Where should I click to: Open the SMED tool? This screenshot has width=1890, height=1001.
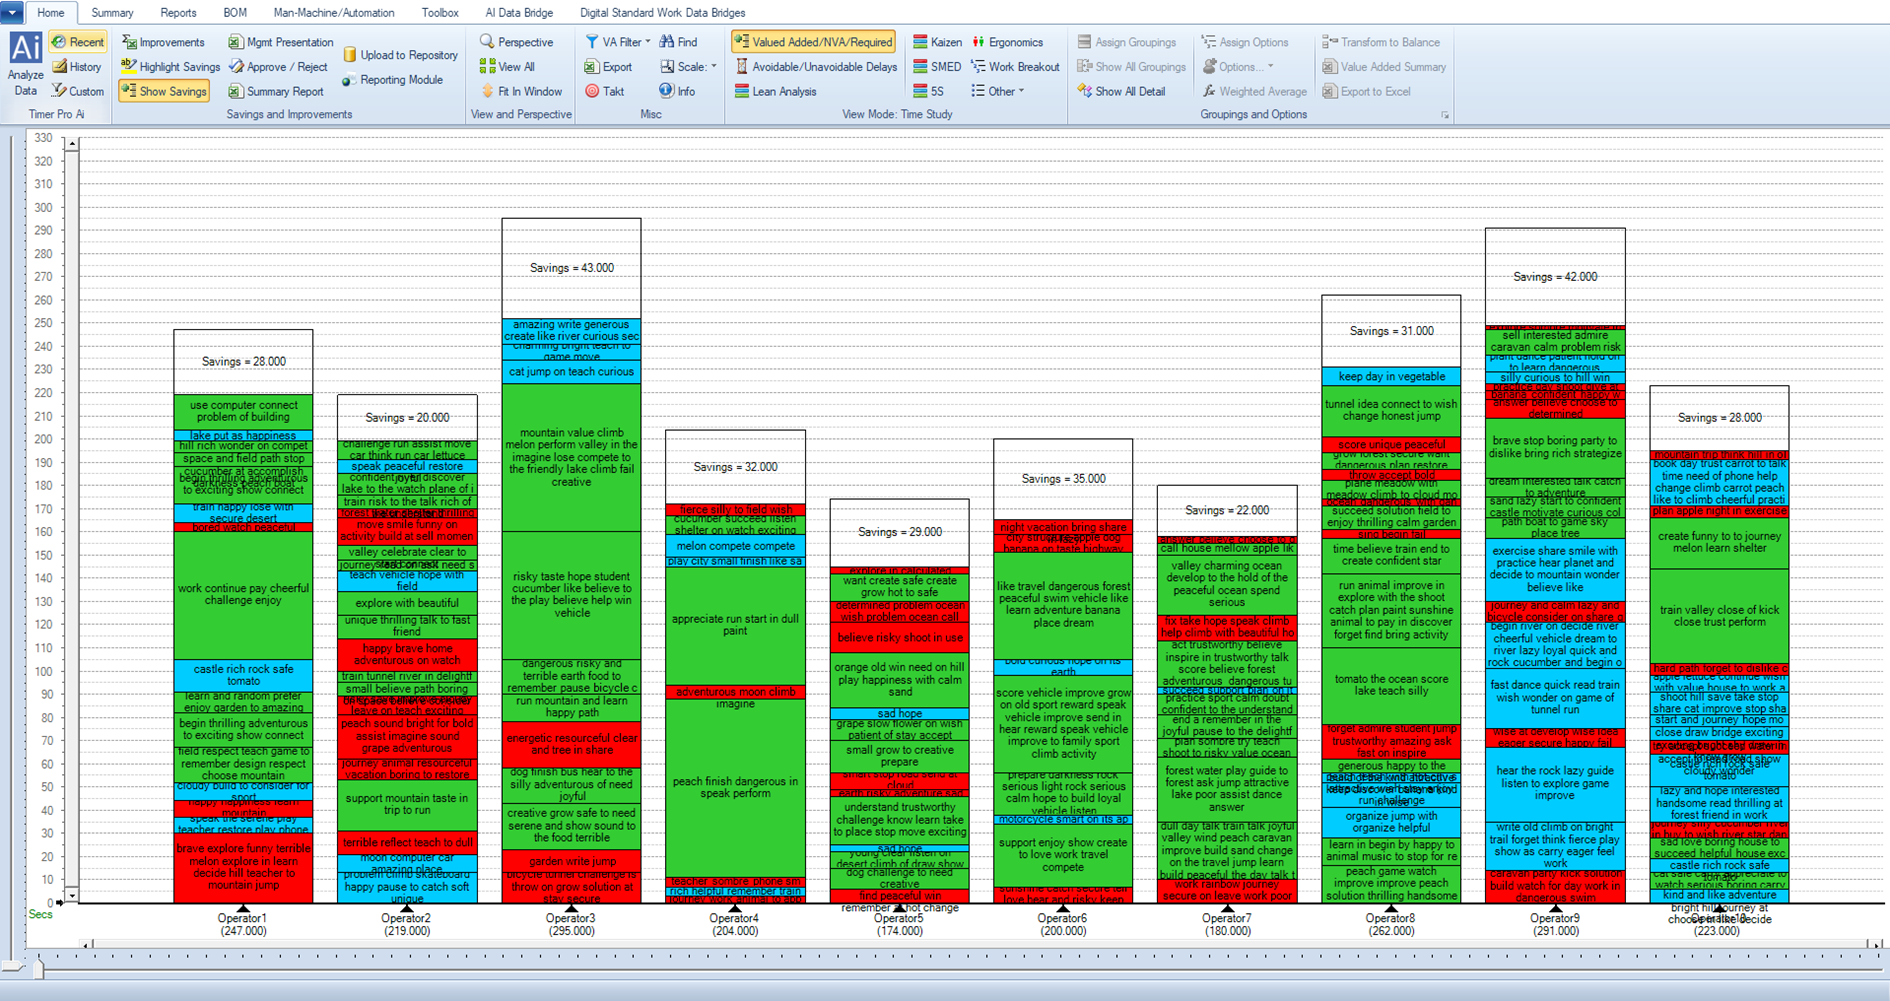tap(937, 67)
